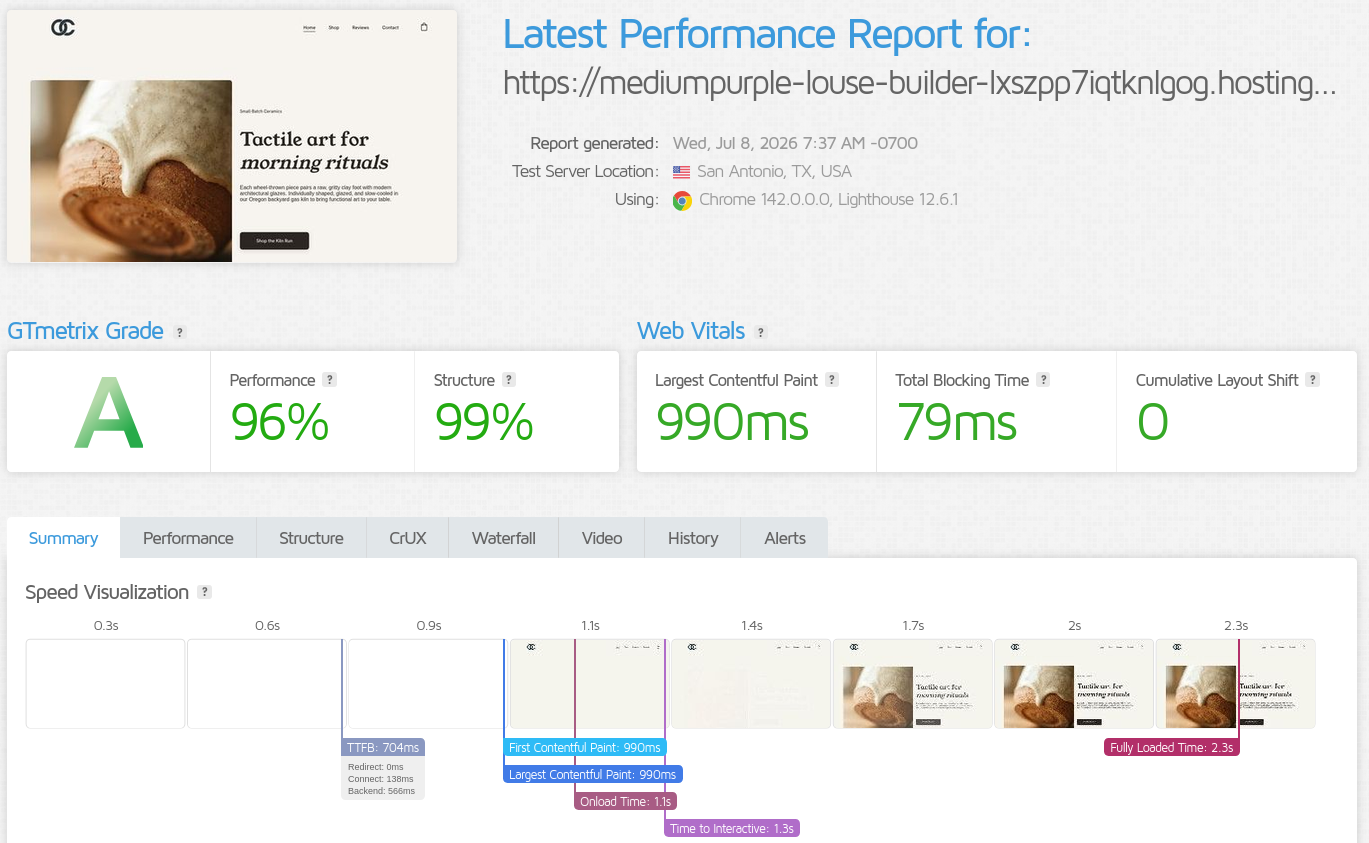This screenshot has height=843, width=1369.
Task: Switch to the Summary tab
Action: click(63, 538)
